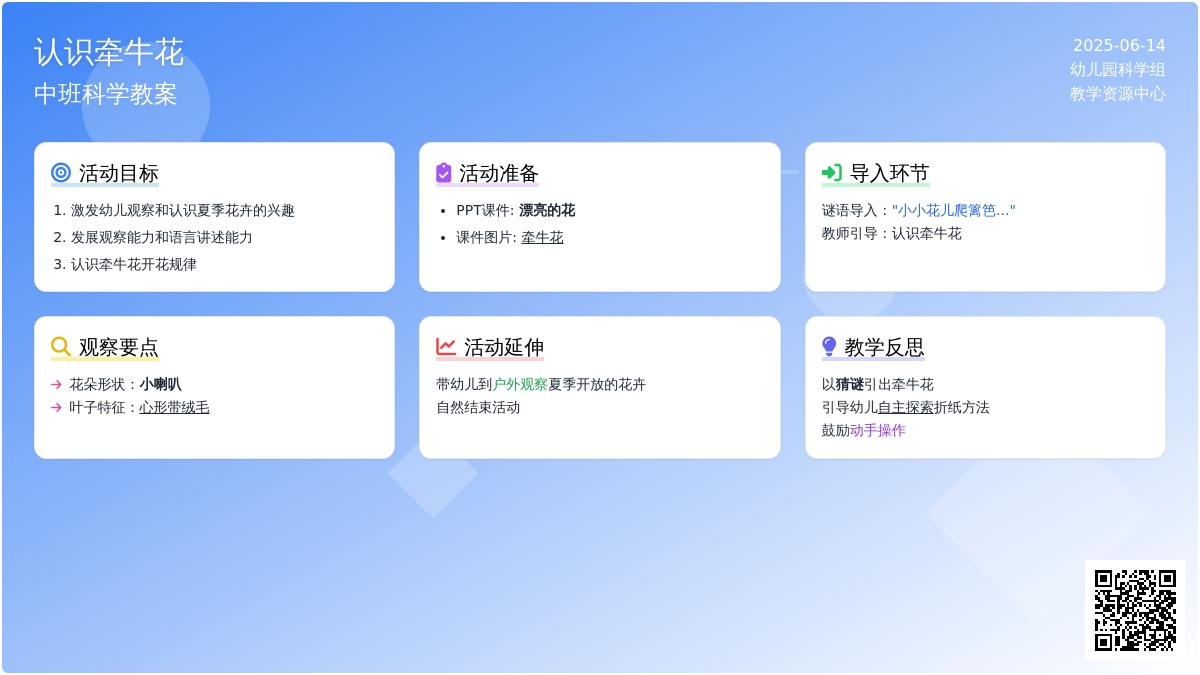Image resolution: width=1200 pixels, height=675 pixels.
Task: Click the magnifier icon beside 观察要点
Action: [x=61, y=347]
